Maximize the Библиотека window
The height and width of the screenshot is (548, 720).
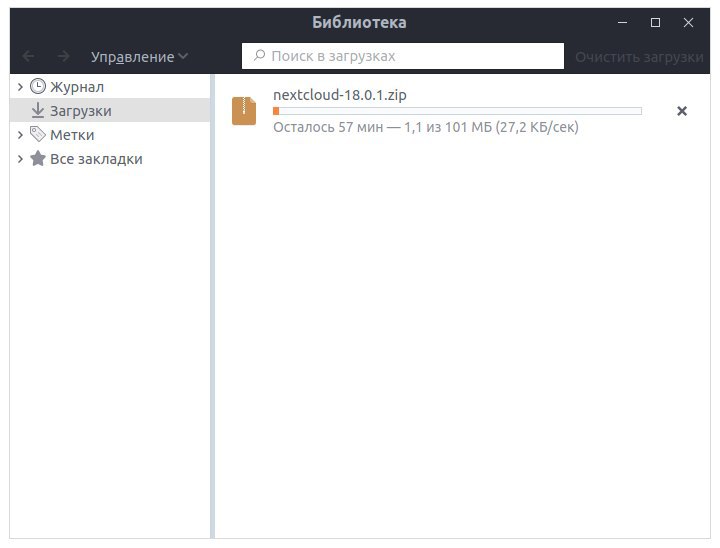point(655,22)
